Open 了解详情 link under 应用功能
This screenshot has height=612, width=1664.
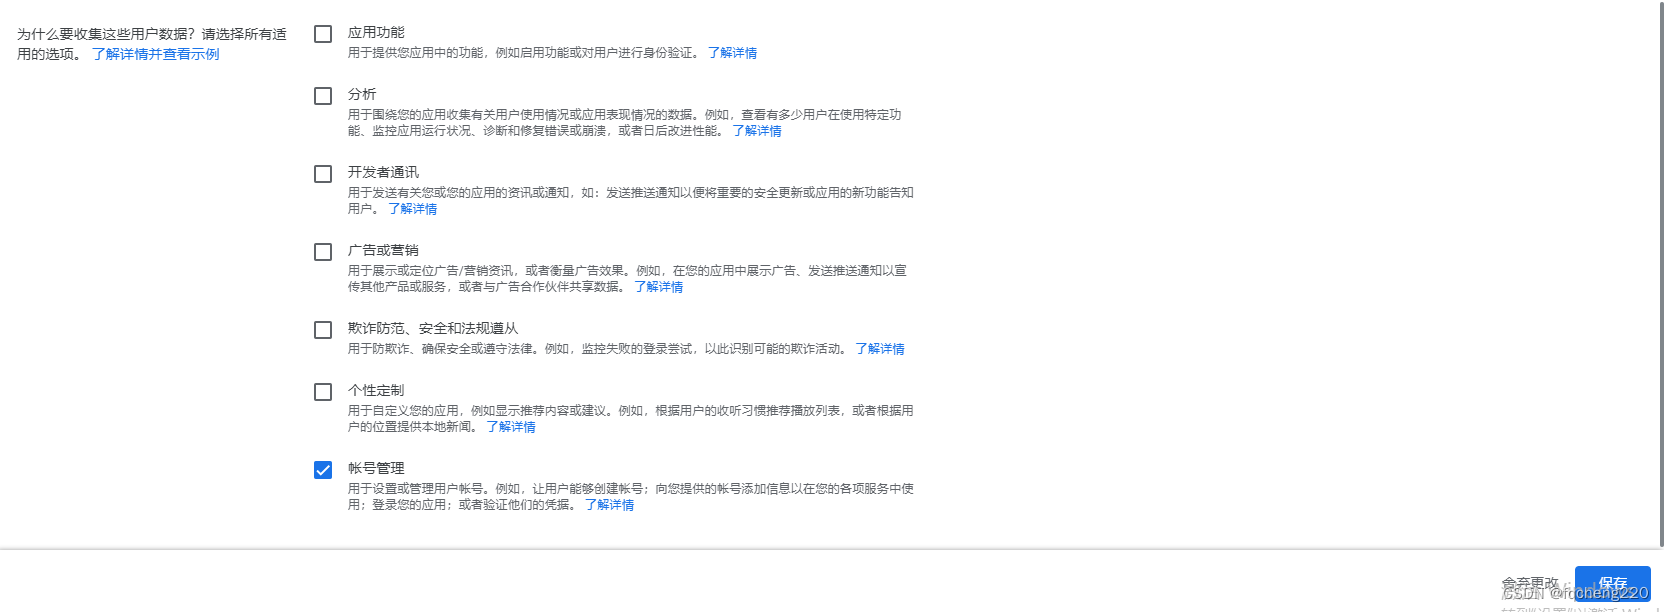click(x=732, y=53)
